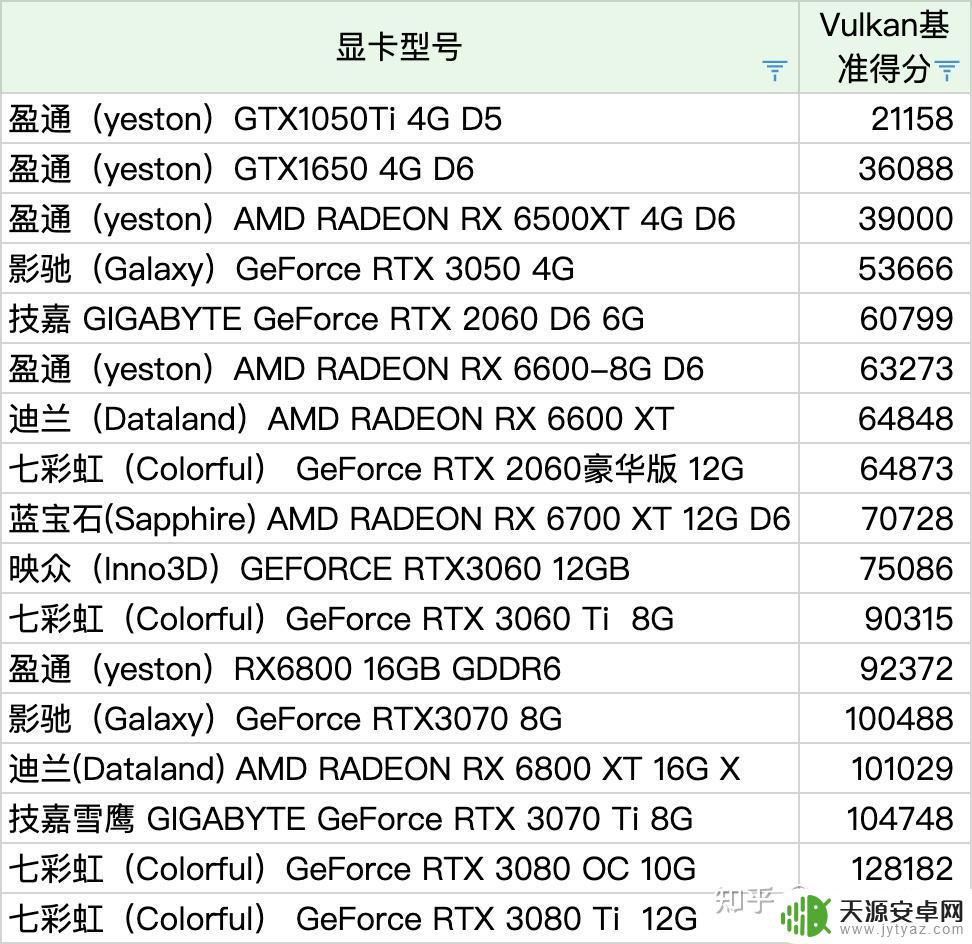Select score cell 101029
972x944 pixels.
click(885, 769)
